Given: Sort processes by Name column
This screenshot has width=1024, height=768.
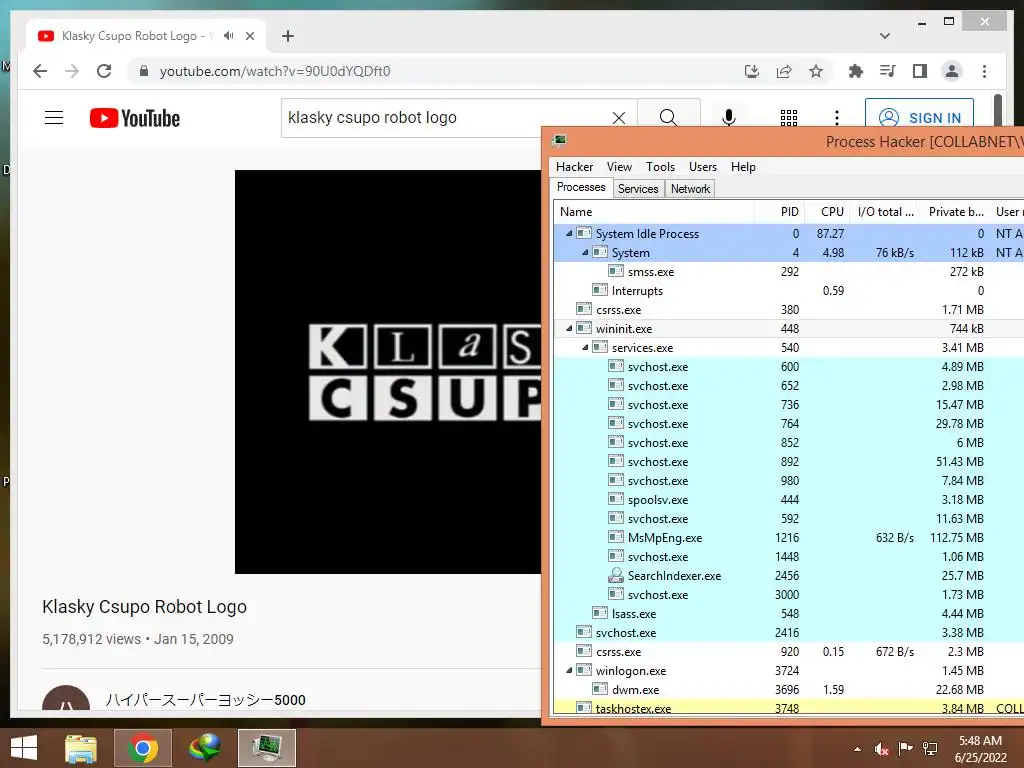Looking at the screenshot, I should 654,212.
